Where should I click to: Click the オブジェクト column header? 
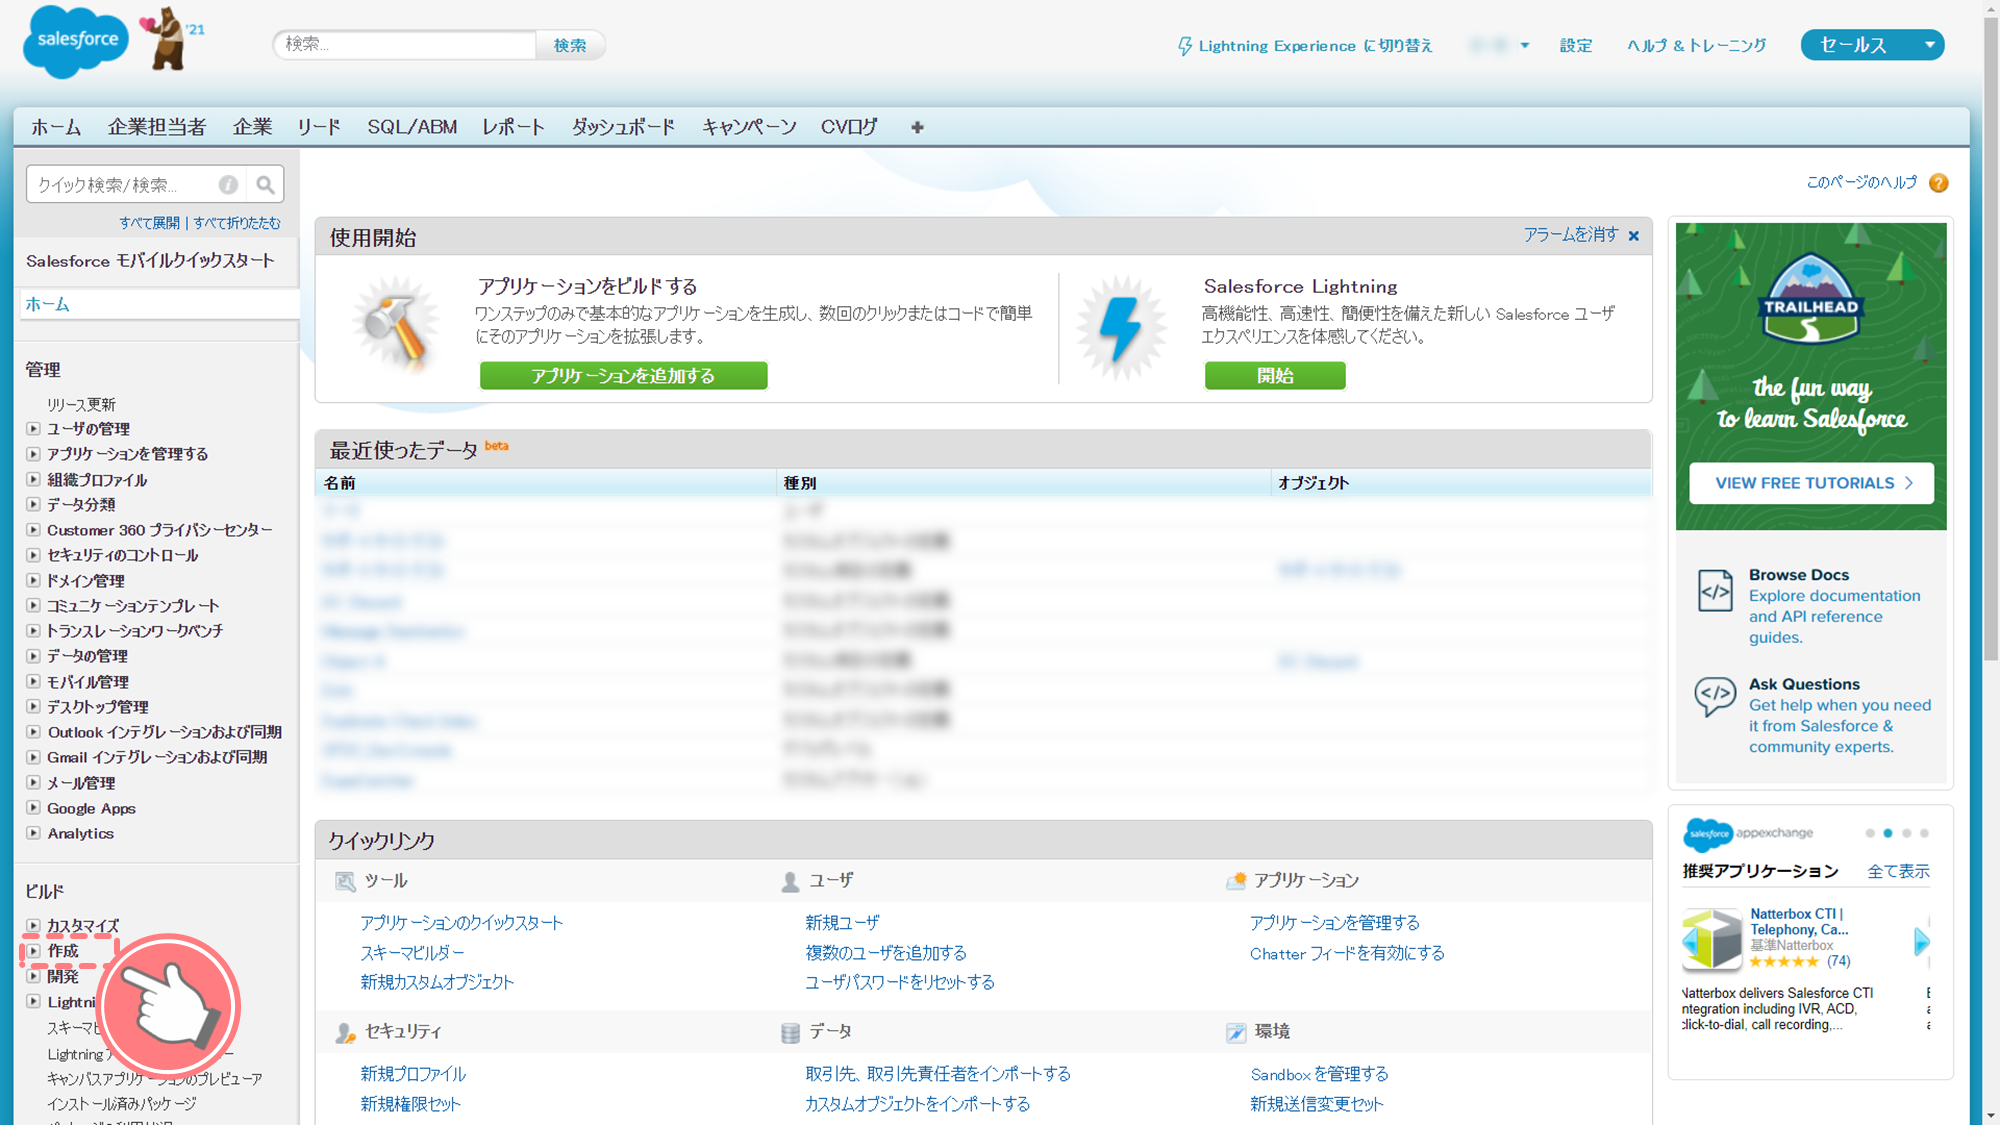pos(1313,483)
